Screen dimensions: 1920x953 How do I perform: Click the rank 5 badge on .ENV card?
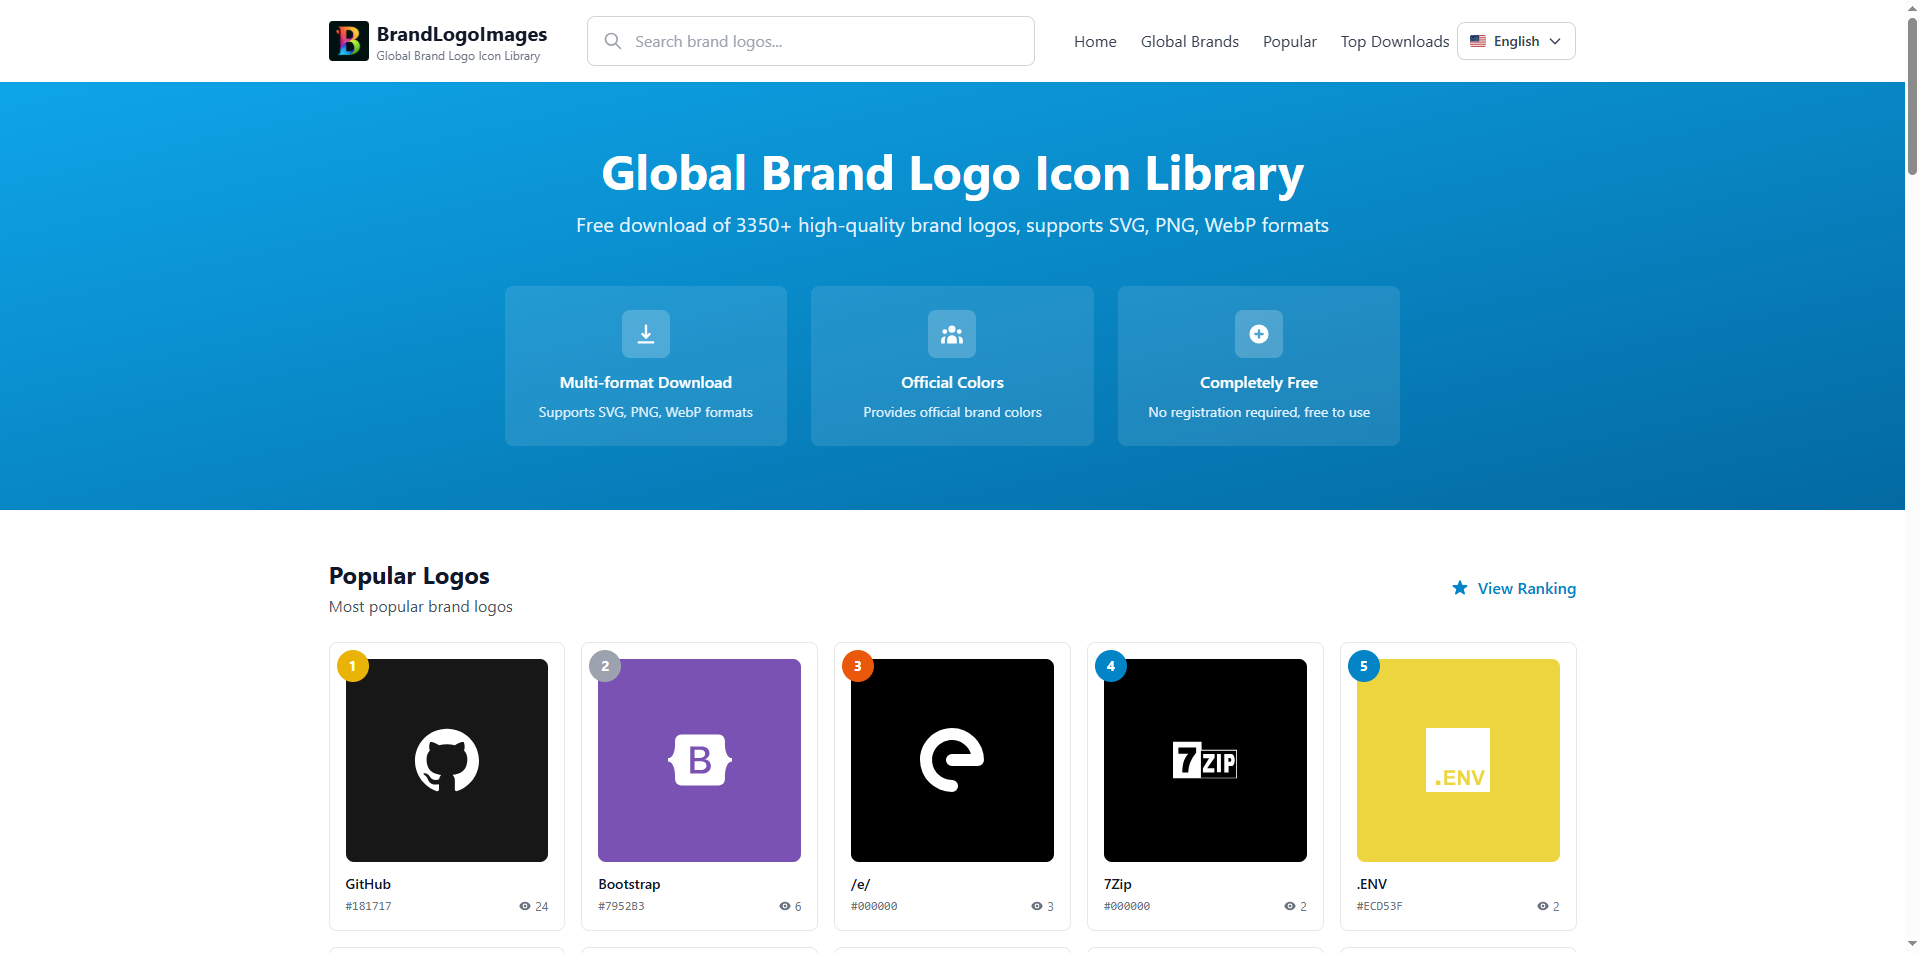click(x=1363, y=665)
